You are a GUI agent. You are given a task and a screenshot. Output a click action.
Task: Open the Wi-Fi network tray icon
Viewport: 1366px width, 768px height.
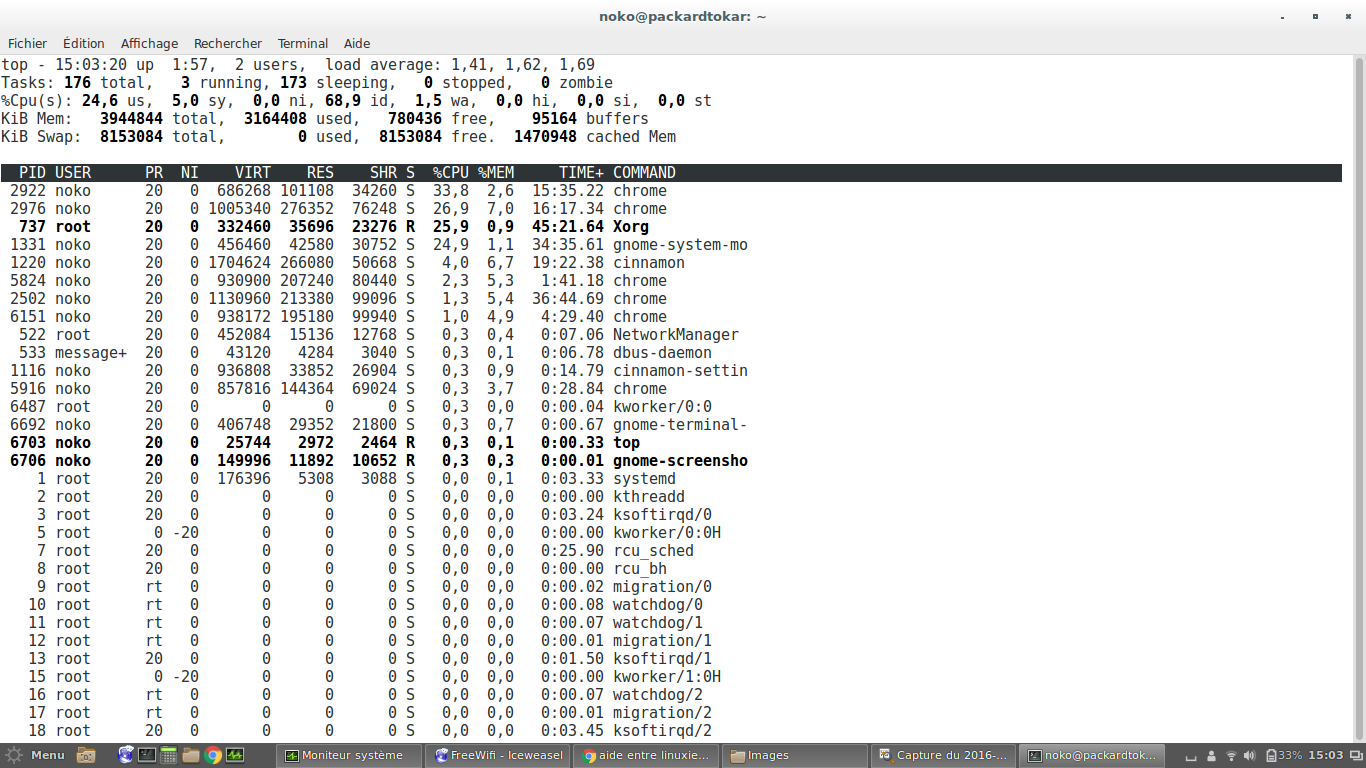(x=1231, y=756)
